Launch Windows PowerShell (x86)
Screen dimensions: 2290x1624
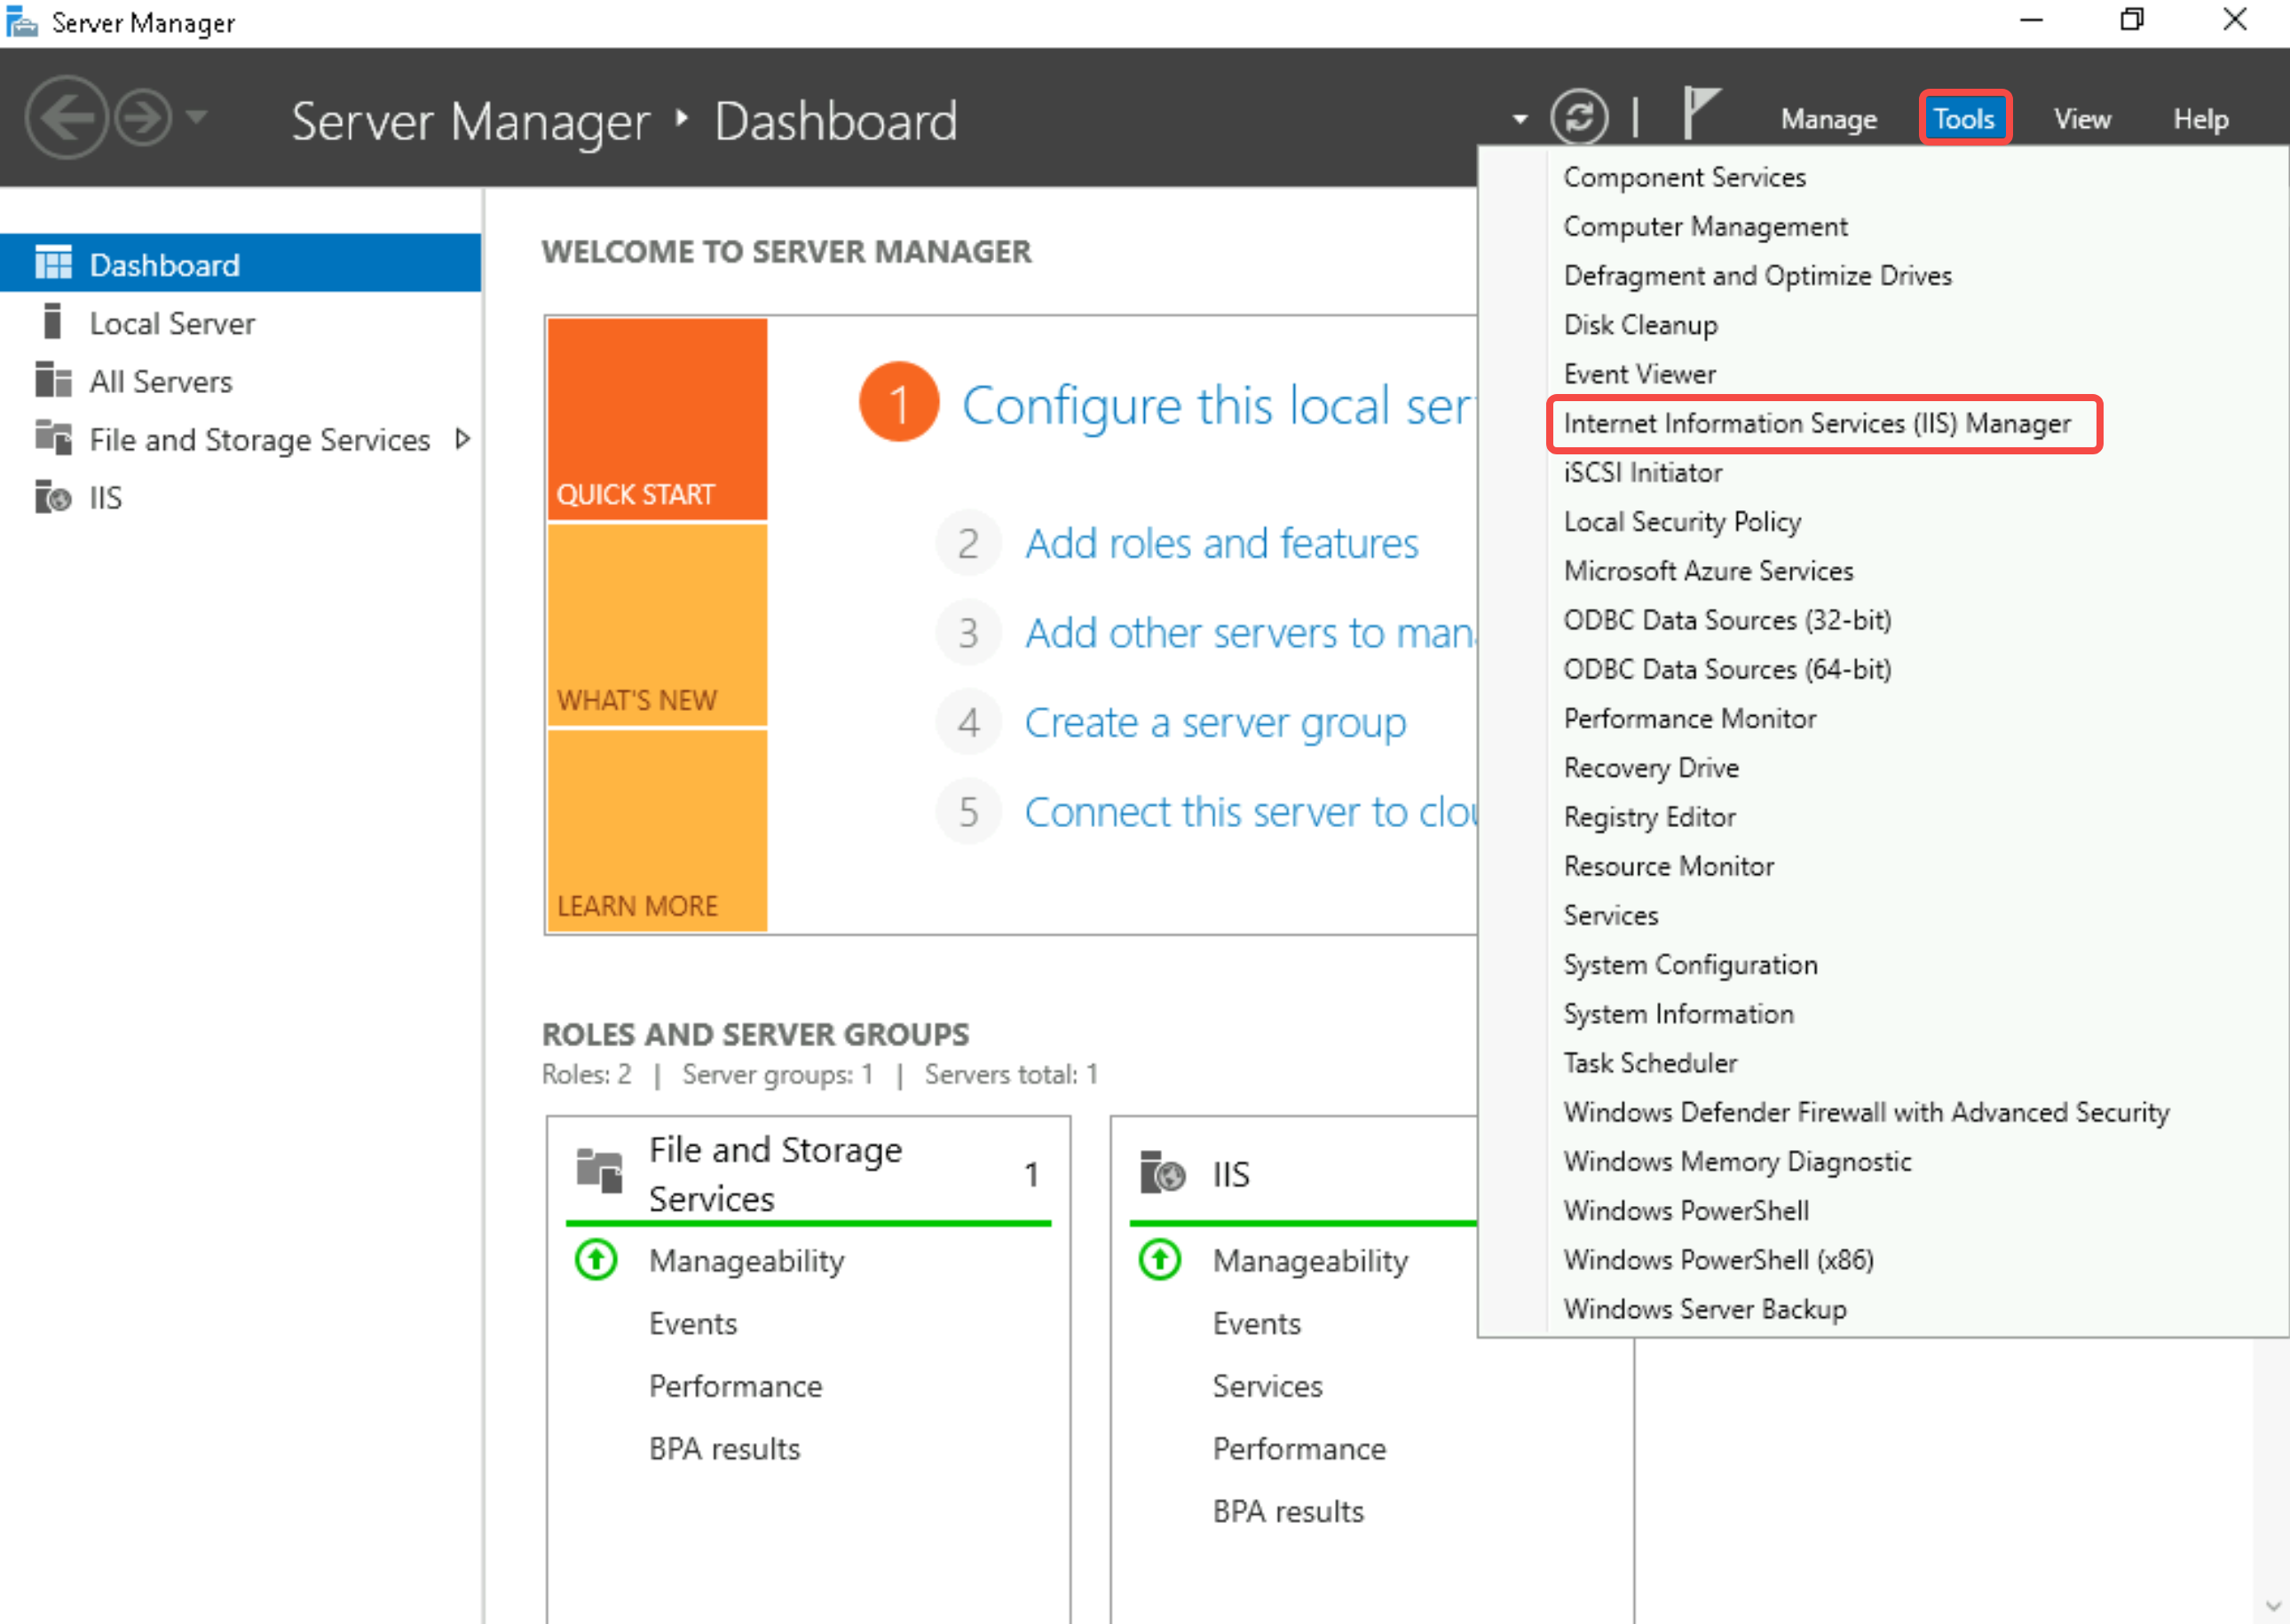[1718, 1260]
